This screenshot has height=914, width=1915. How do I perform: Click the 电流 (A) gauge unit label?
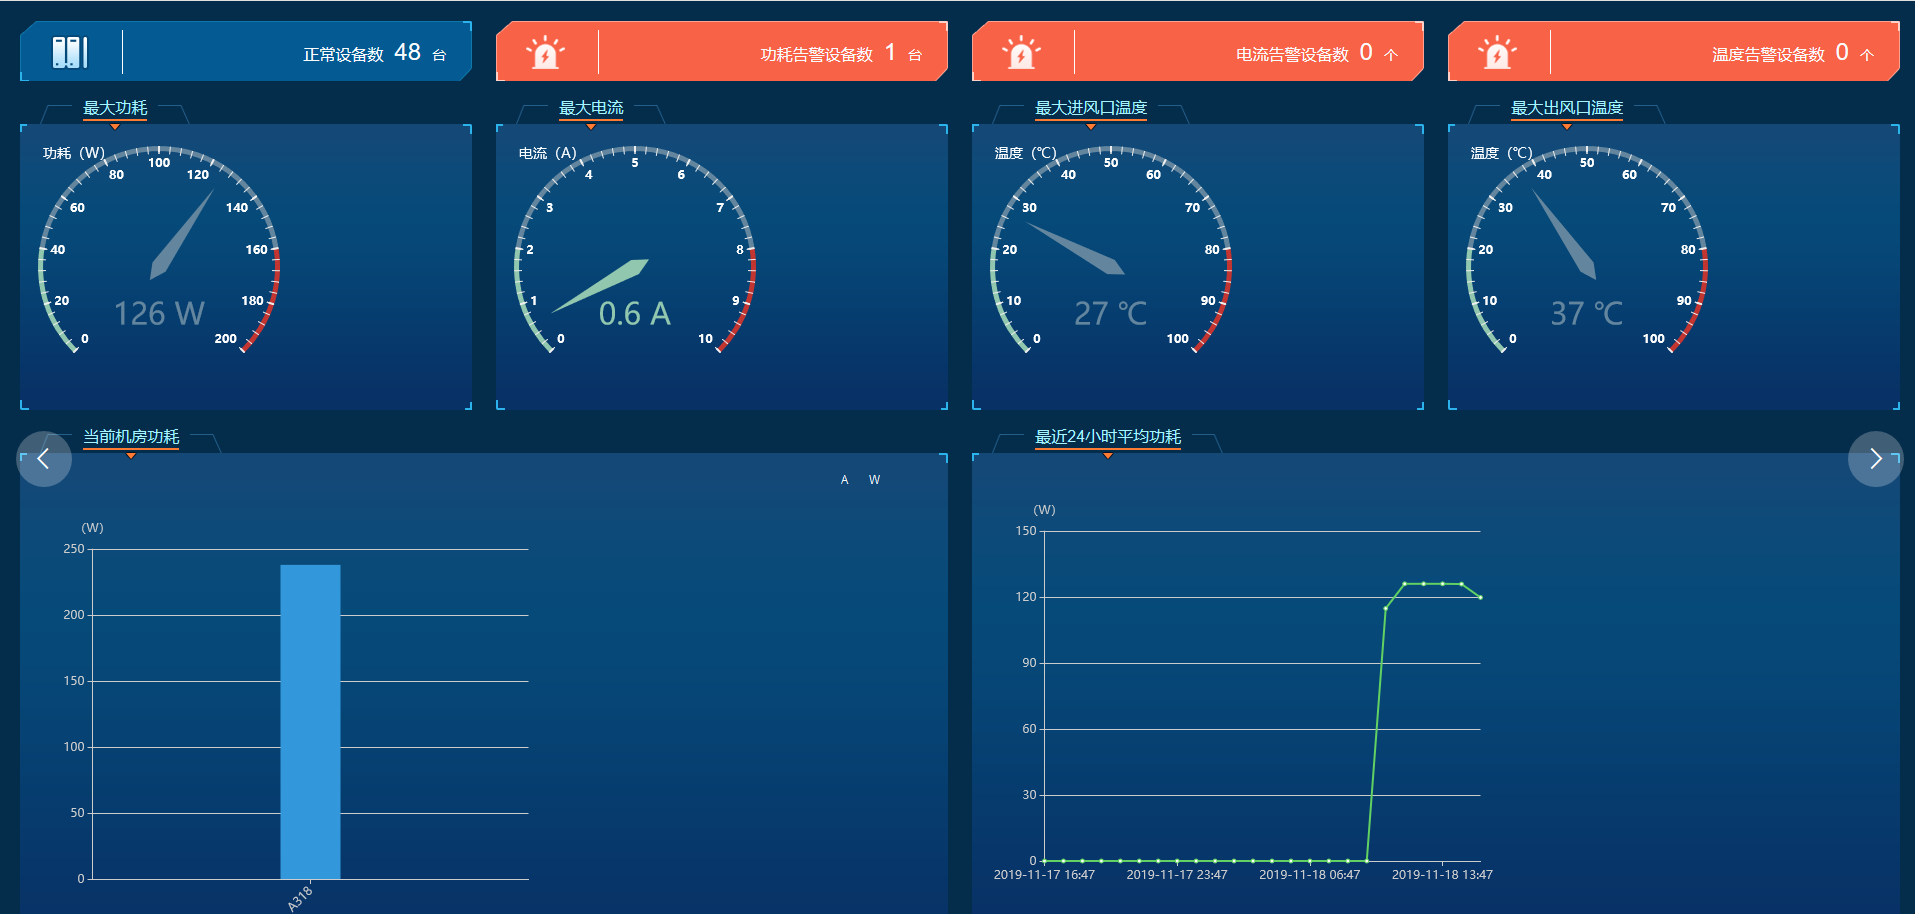coord(548,153)
